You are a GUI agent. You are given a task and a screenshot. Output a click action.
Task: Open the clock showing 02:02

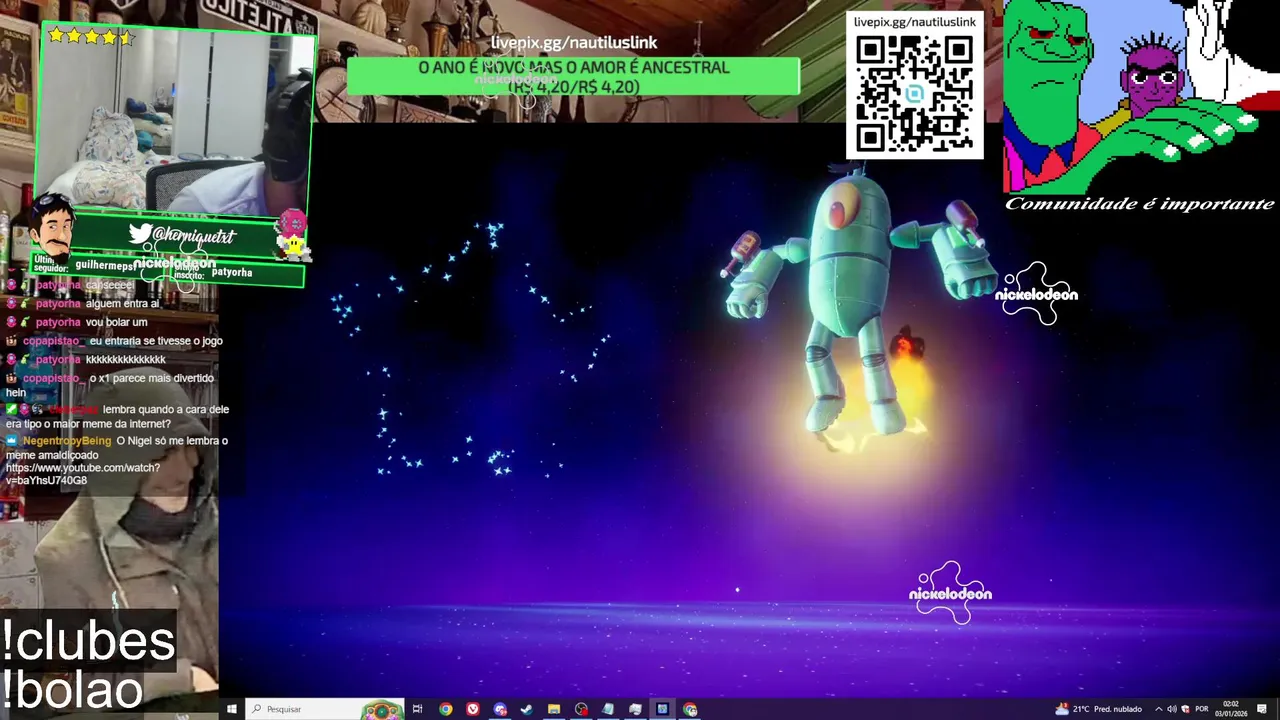[x=1230, y=709]
